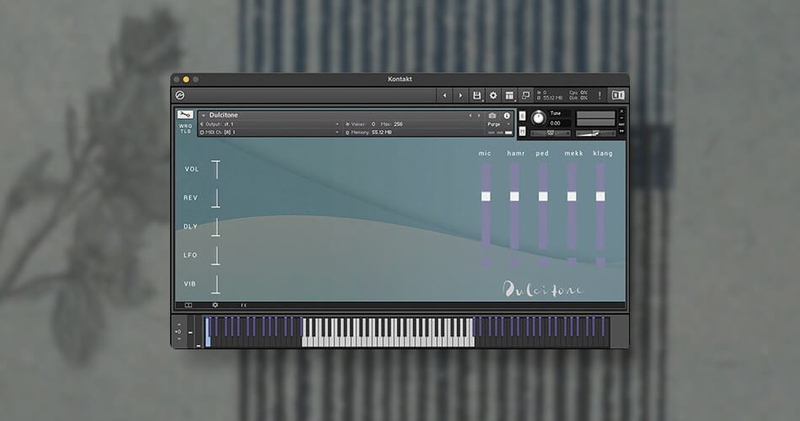This screenshot has height=421, width=800.
Task: Open the save floppy disk menu
Action: coord(477,95)
